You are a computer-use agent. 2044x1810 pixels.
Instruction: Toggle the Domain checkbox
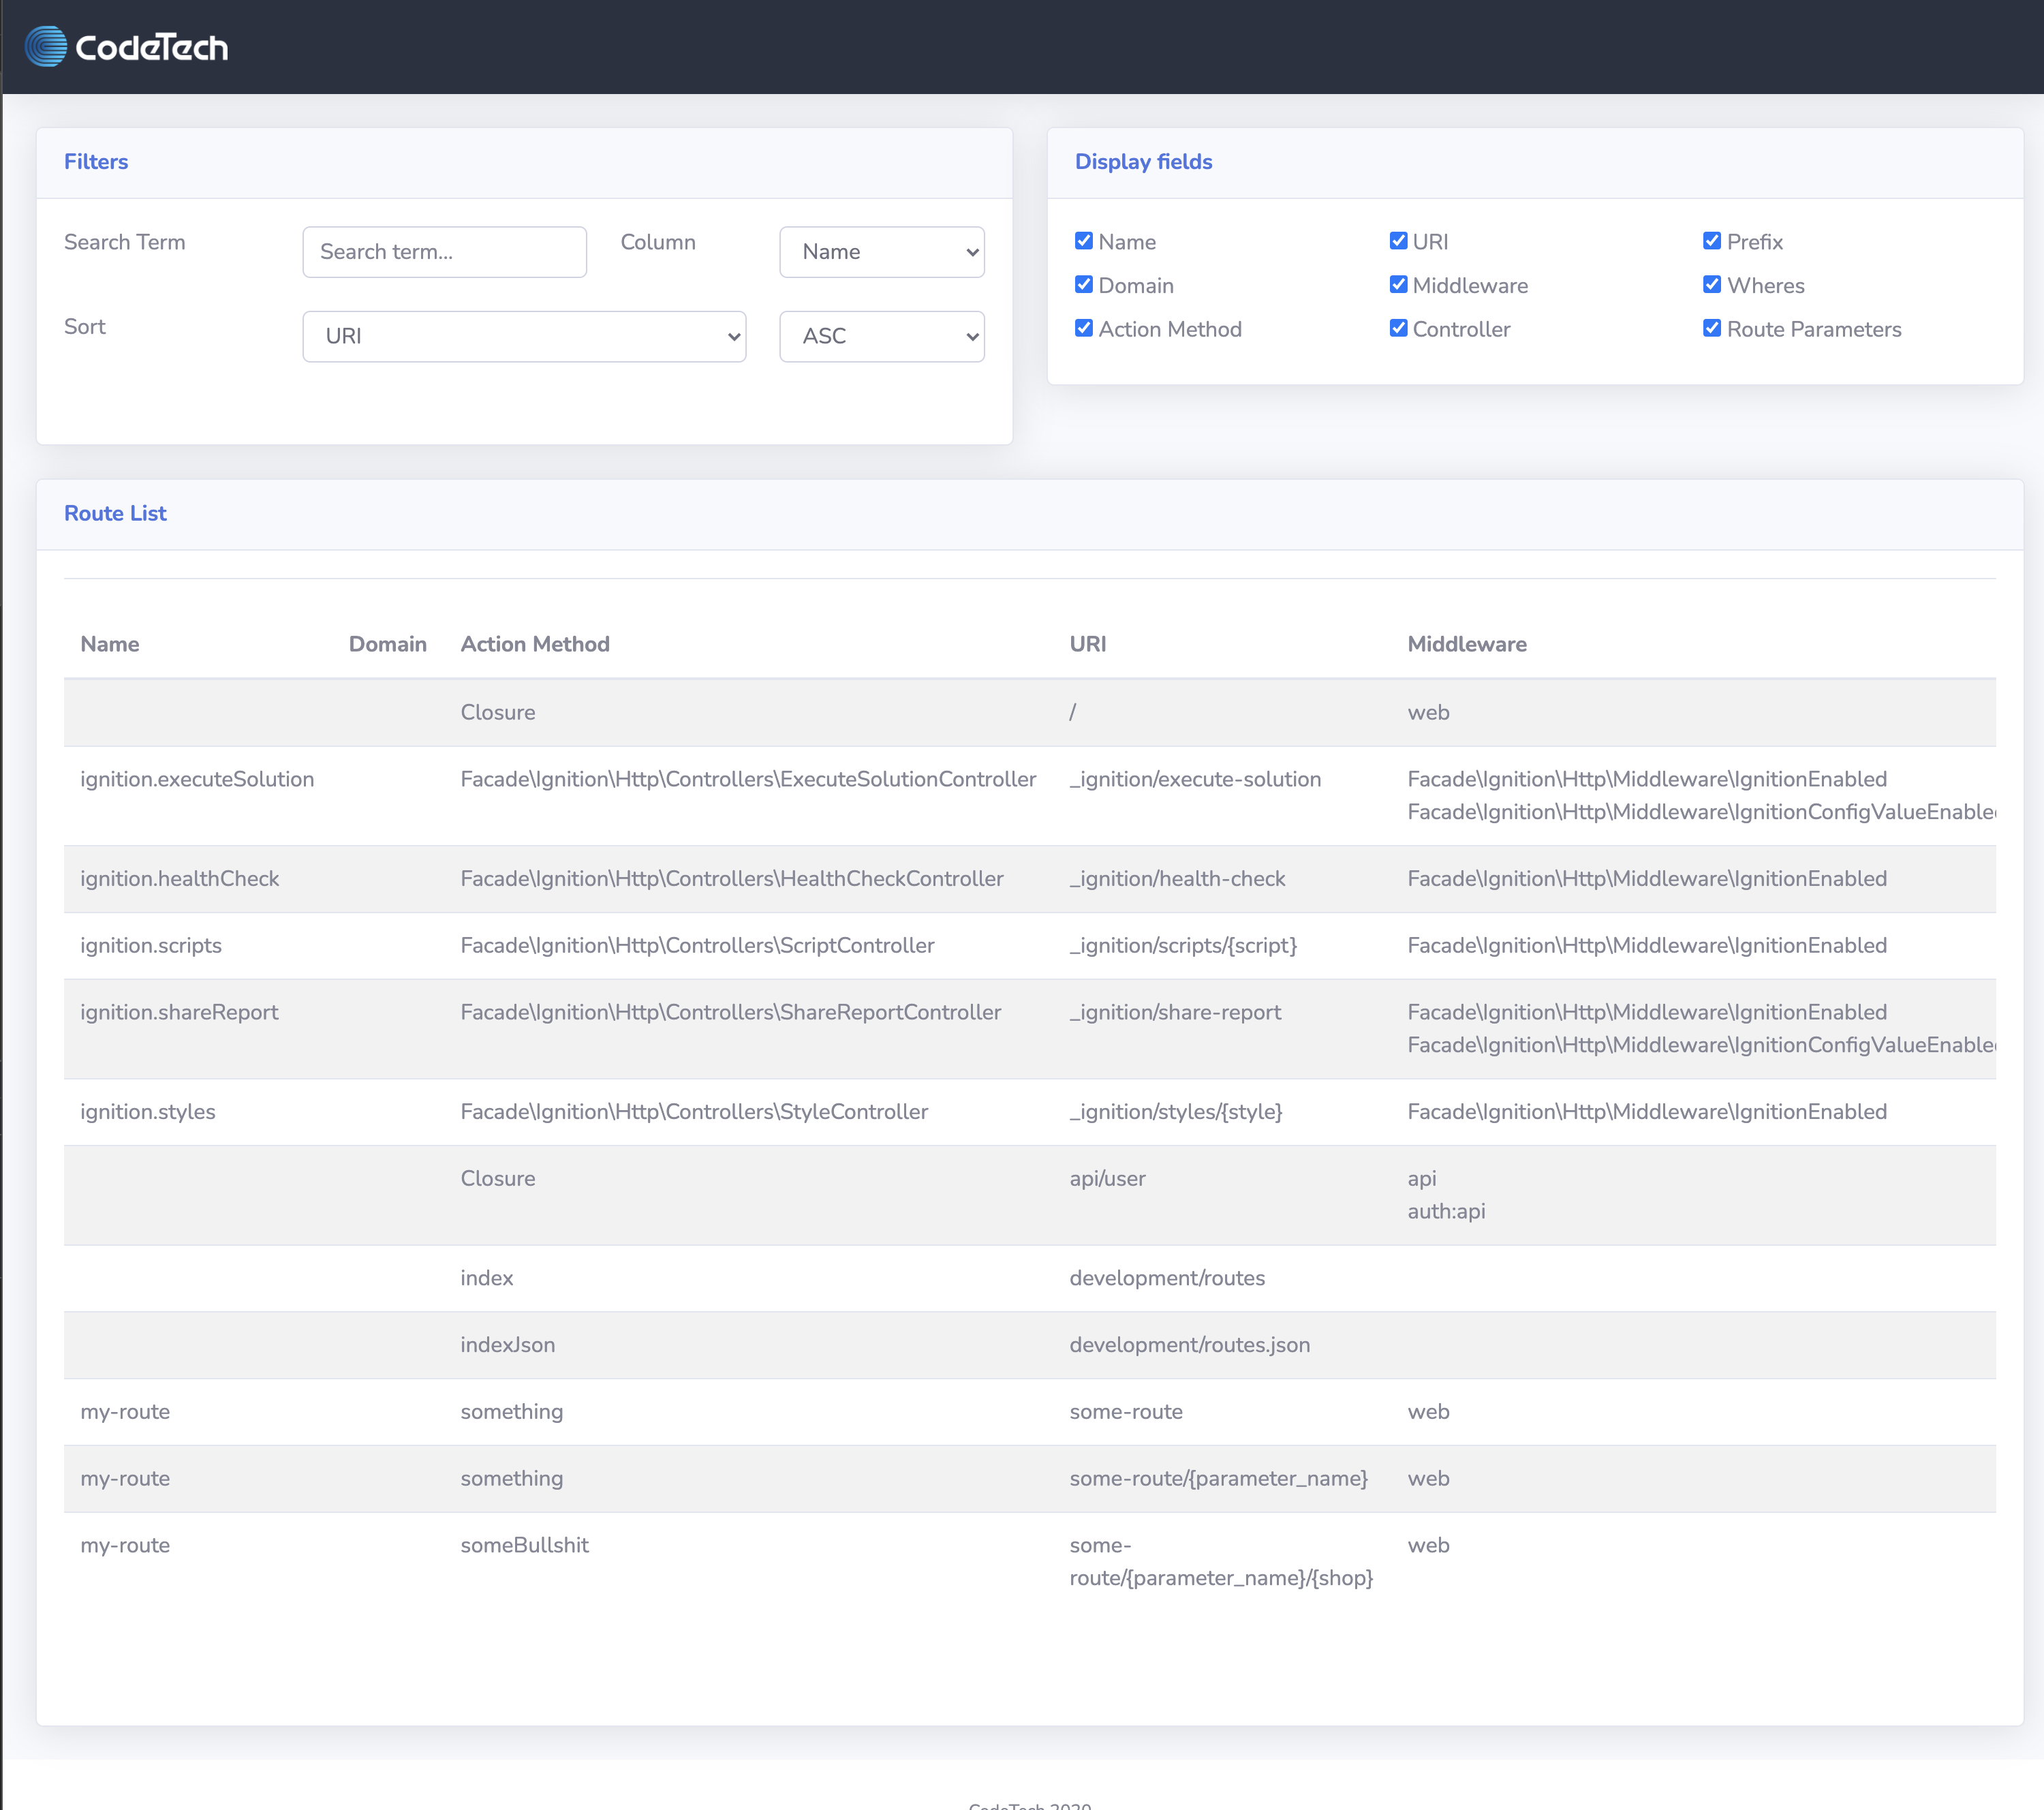(1083, 285)
